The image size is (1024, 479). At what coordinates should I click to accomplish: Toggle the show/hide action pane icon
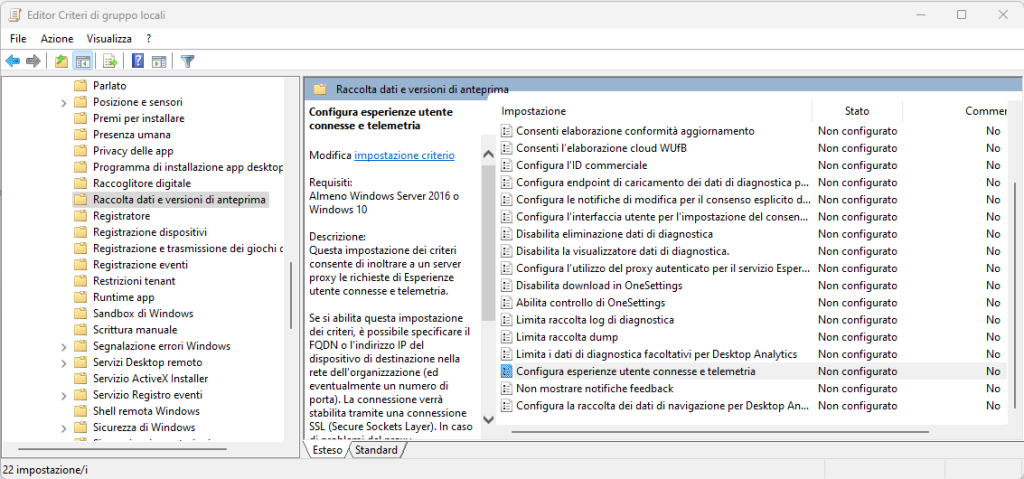pyautogui.click(x=158, y=61)
